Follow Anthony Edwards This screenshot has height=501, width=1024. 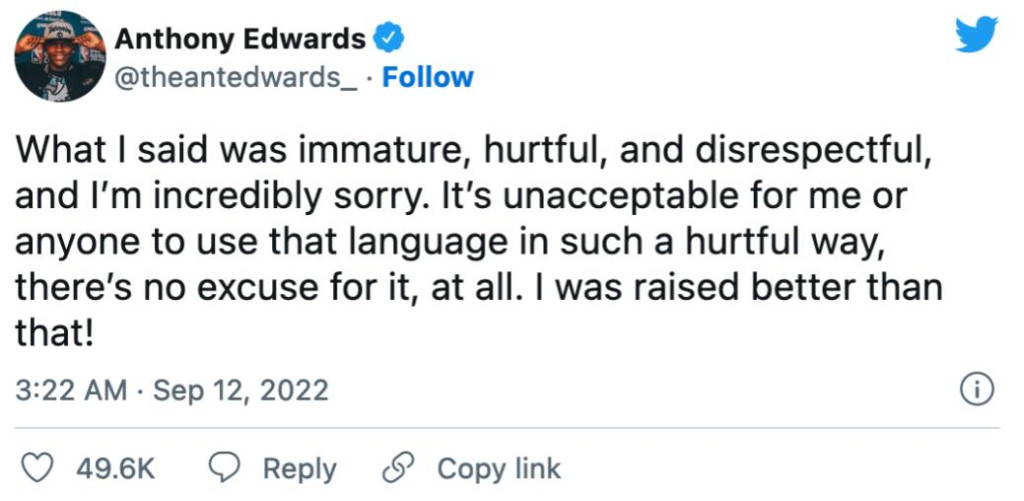coord(428,78)
